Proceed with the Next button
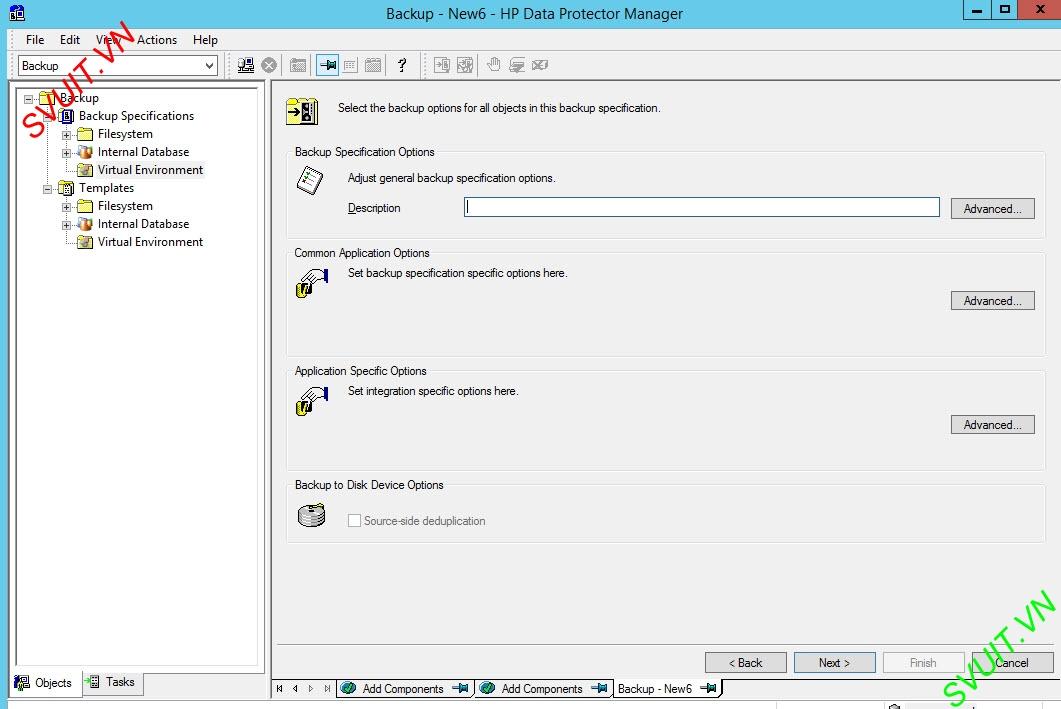This screenshot has height=709, width=1061. pos(834,662)
